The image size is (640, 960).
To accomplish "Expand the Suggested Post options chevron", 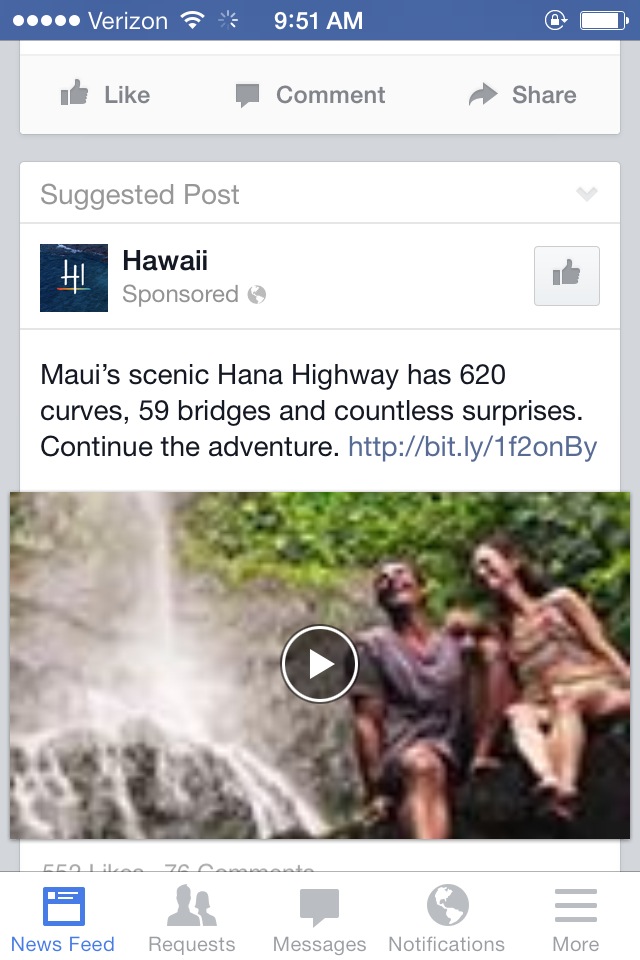I will (587, 194).
